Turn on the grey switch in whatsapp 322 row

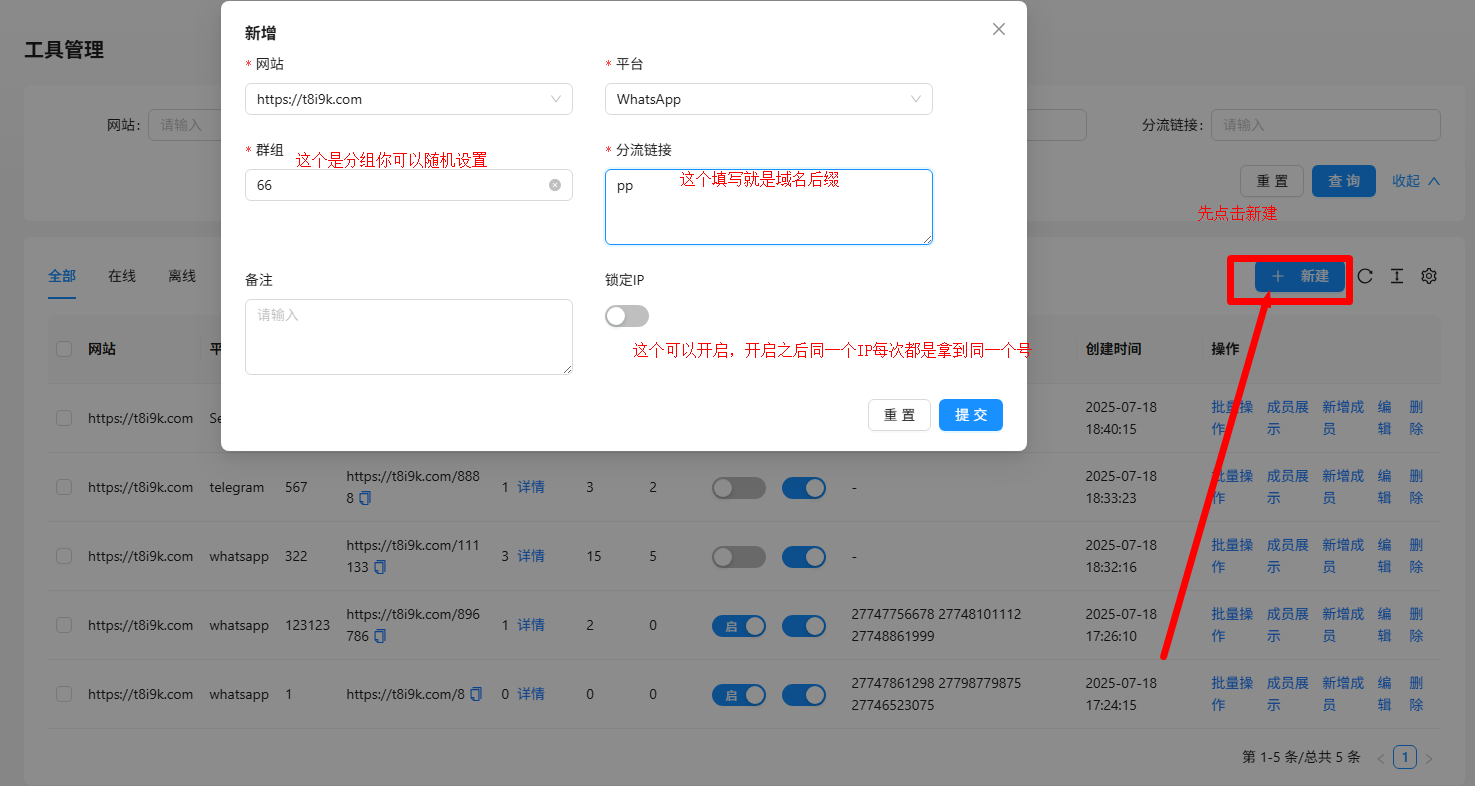point(739,556)
